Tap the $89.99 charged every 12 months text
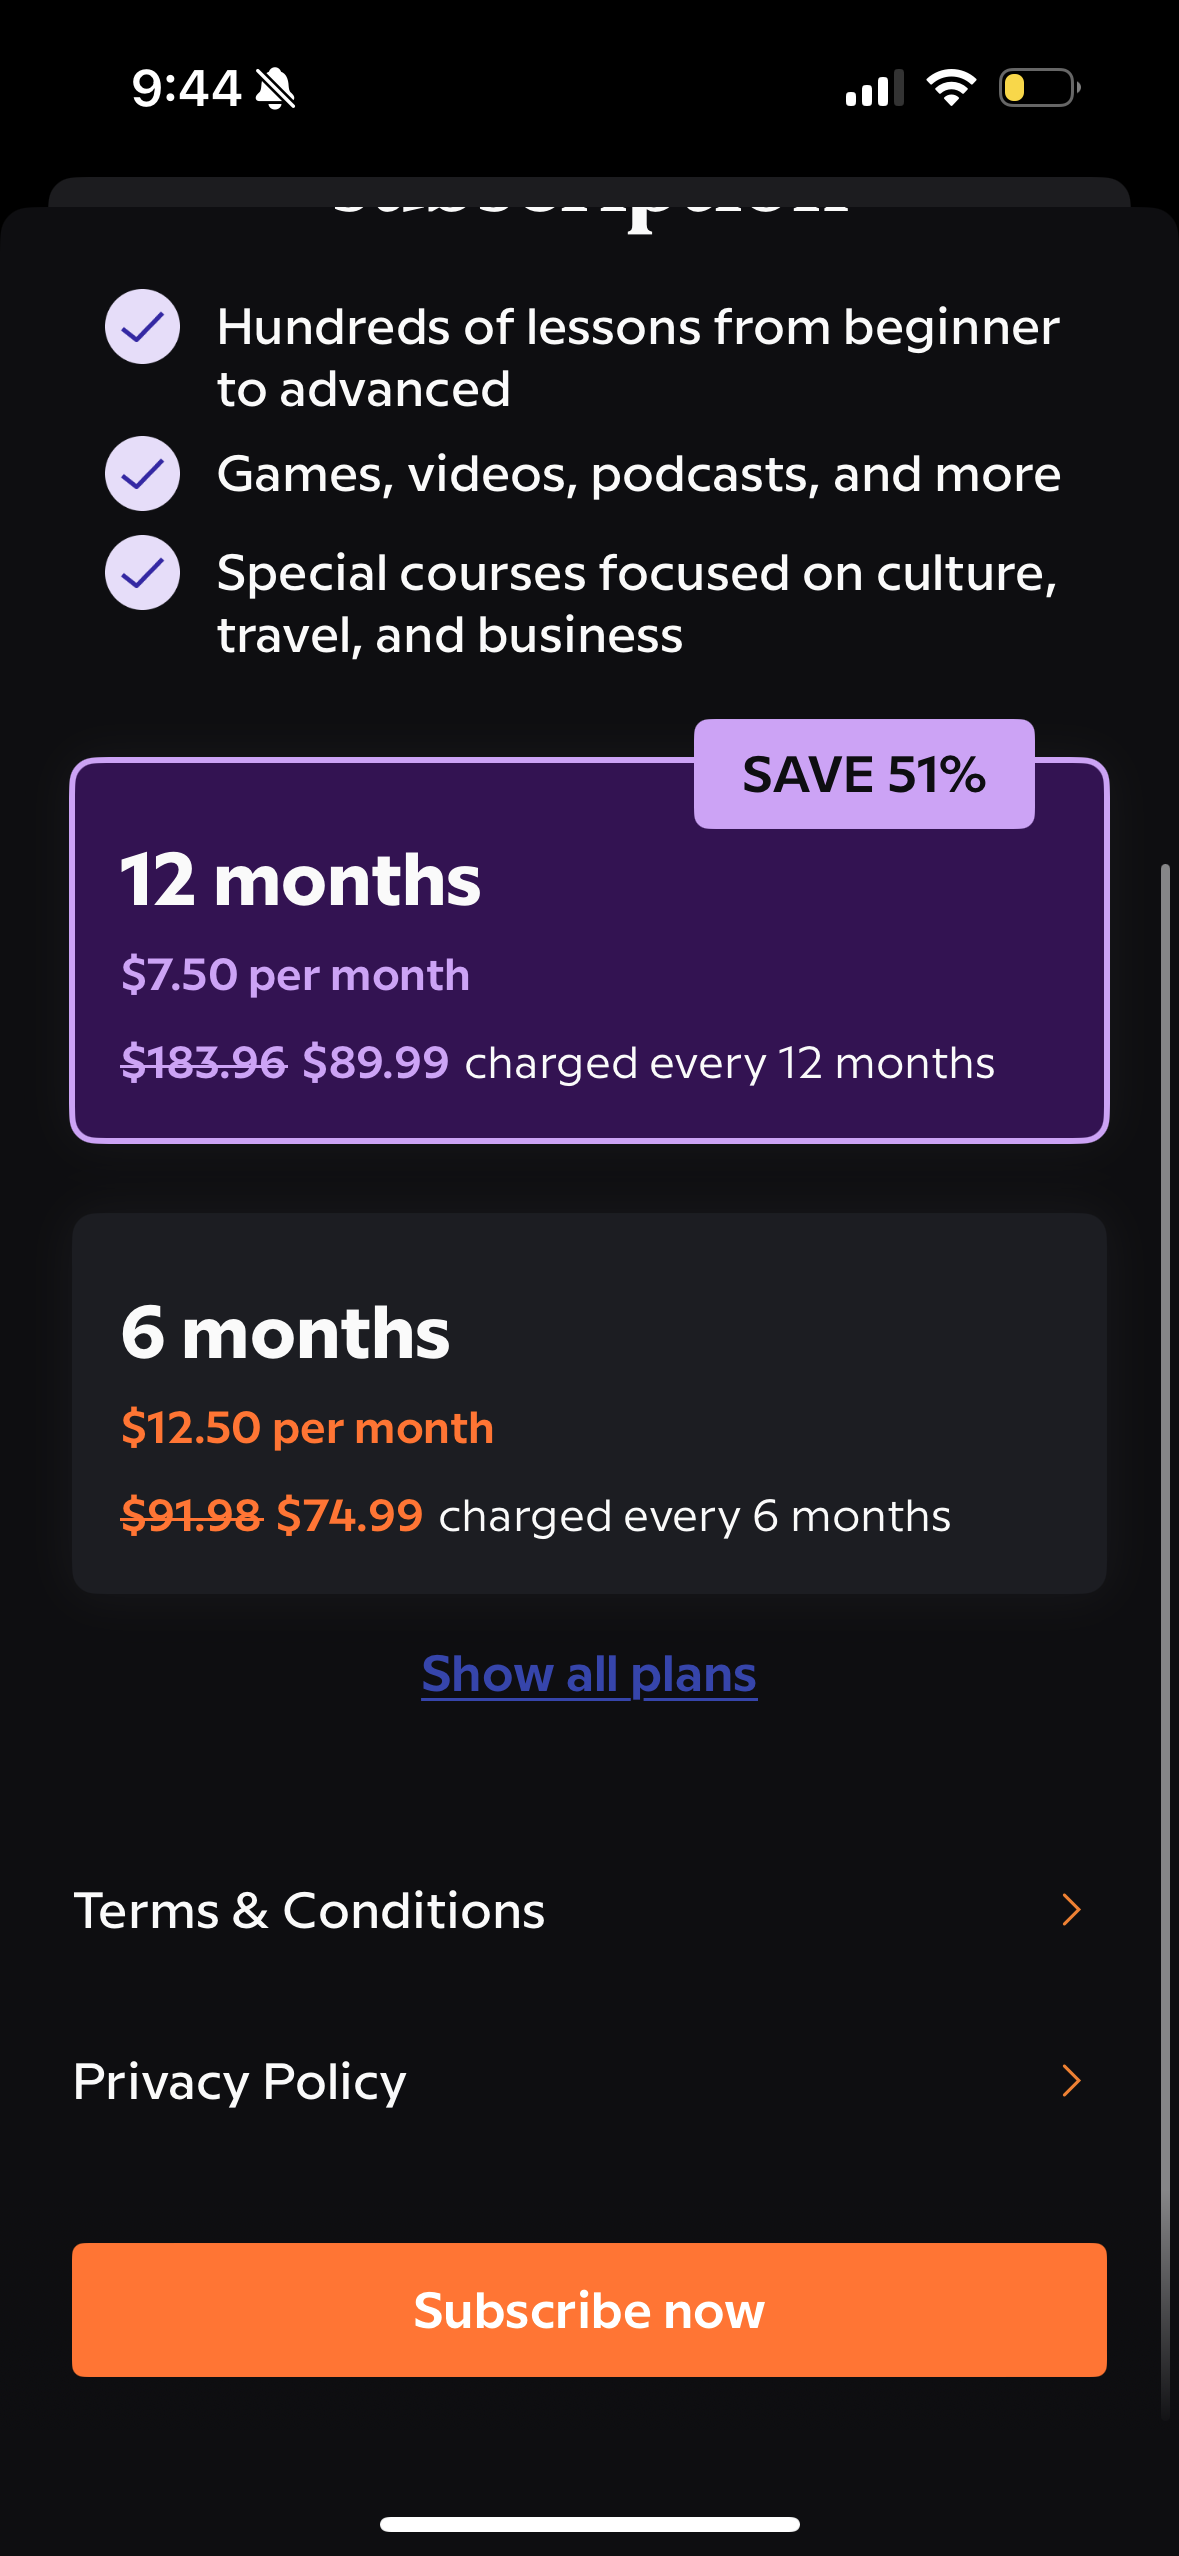The image size is (1179, 2556). click(x=650, y=1062)
